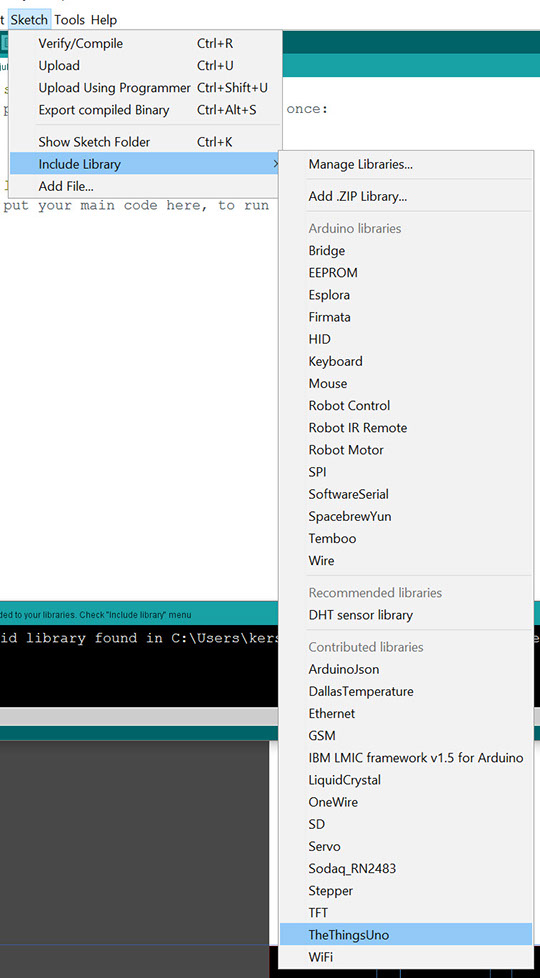Open the Help menu
Image resolution: width=540 pixels, height=978 pixels.
104,20
